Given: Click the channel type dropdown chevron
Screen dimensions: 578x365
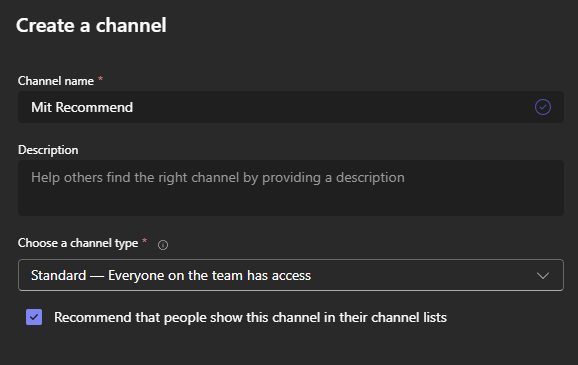Looking at the screenshot, I should 543,275.
